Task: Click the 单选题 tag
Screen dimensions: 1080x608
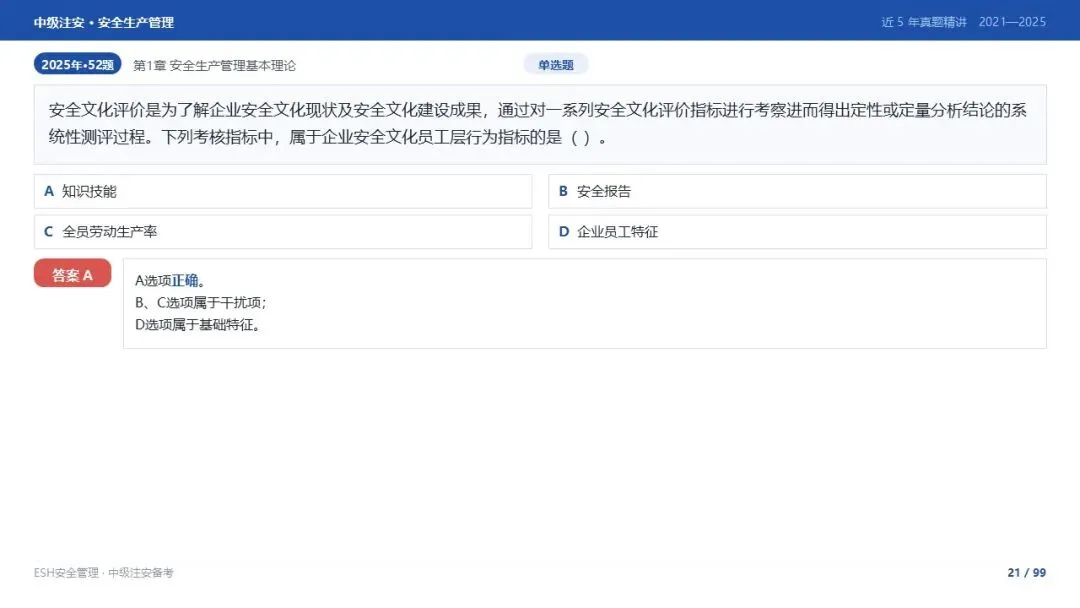Action: (556, 65)
